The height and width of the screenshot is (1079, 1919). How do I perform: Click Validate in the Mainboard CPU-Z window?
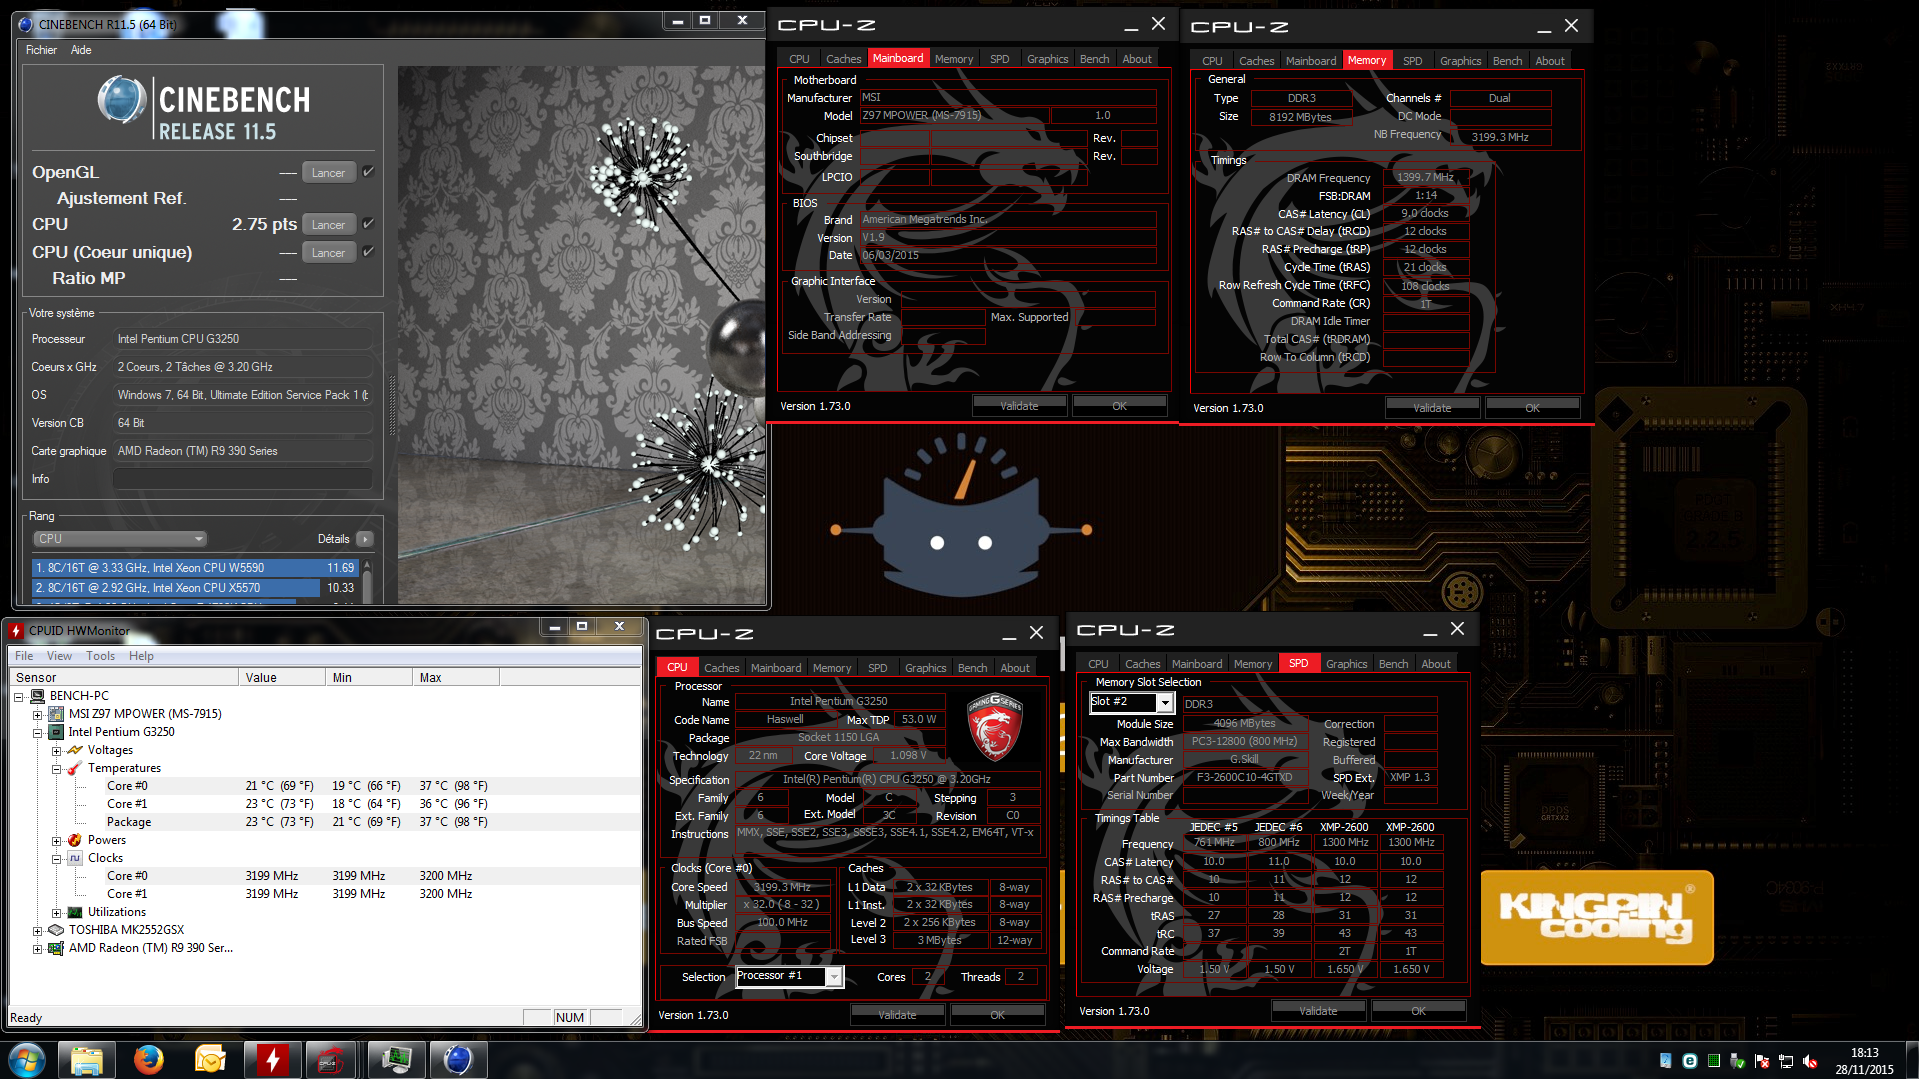[1019, 406]
